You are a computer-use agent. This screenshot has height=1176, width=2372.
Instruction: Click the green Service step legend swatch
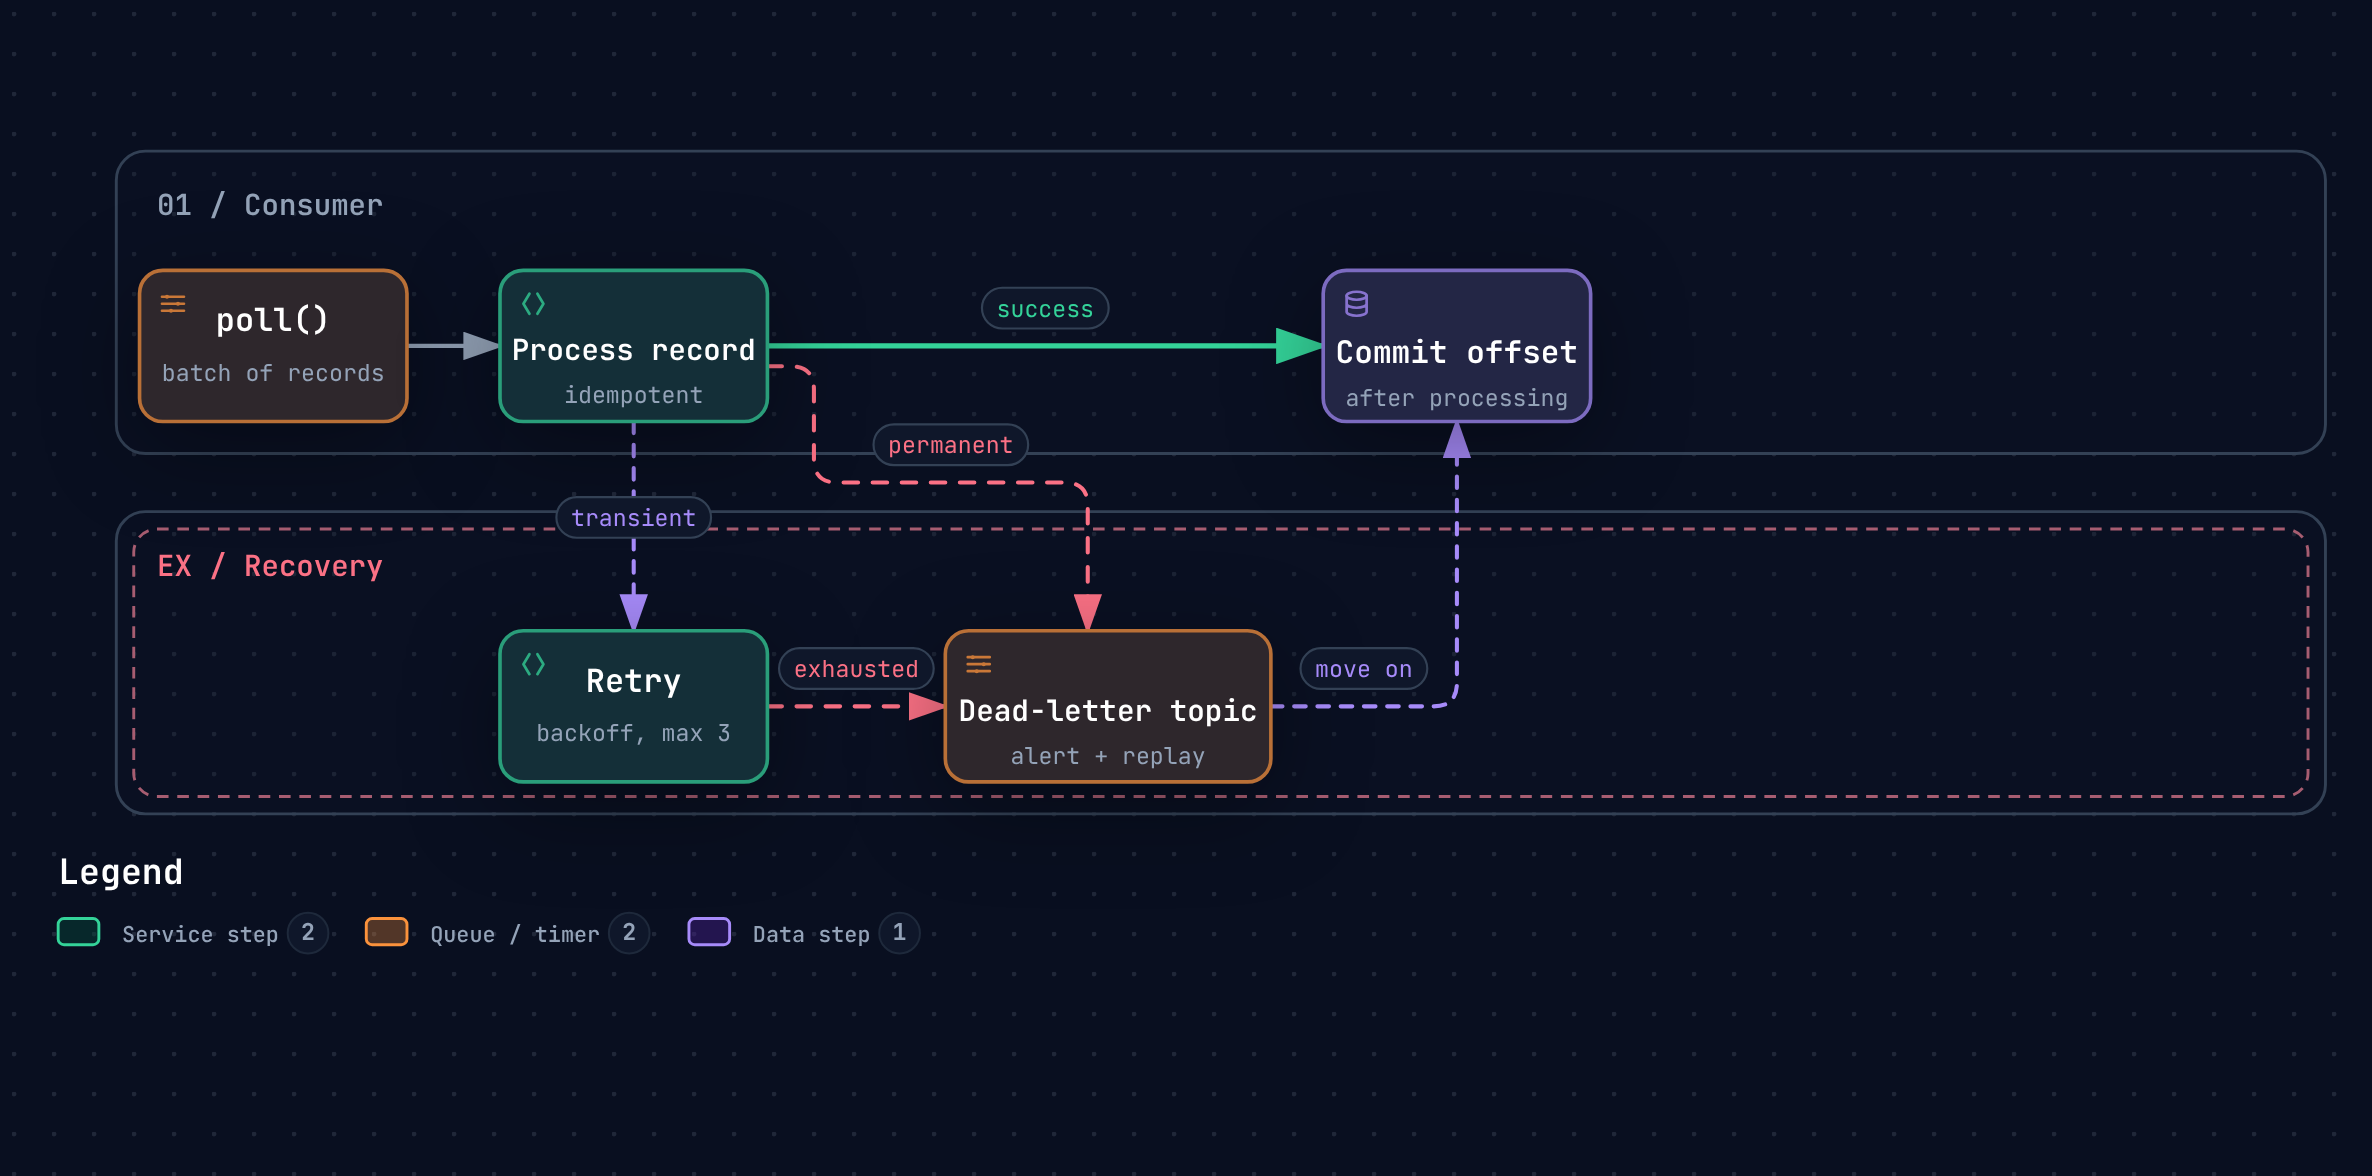[79, 932]
